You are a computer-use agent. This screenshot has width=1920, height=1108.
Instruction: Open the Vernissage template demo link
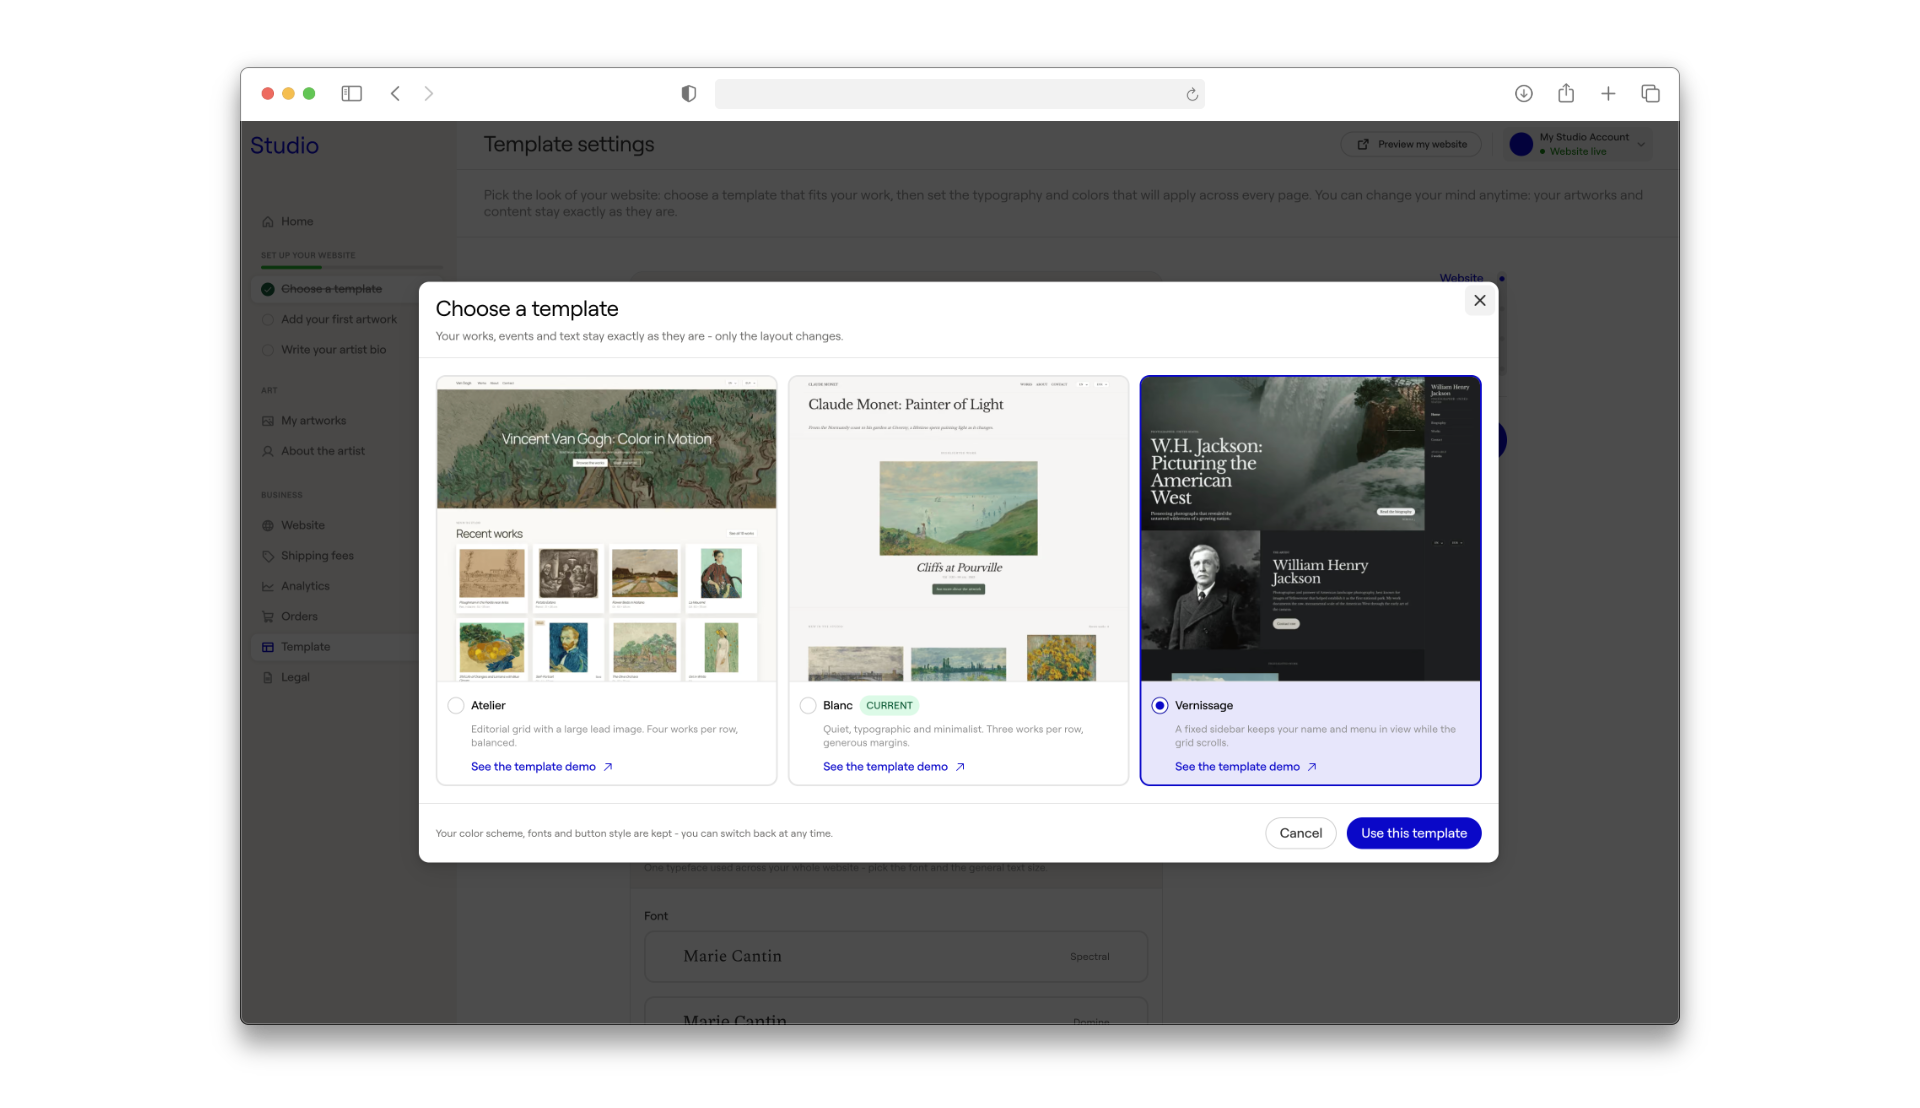tap(1245, 767)
